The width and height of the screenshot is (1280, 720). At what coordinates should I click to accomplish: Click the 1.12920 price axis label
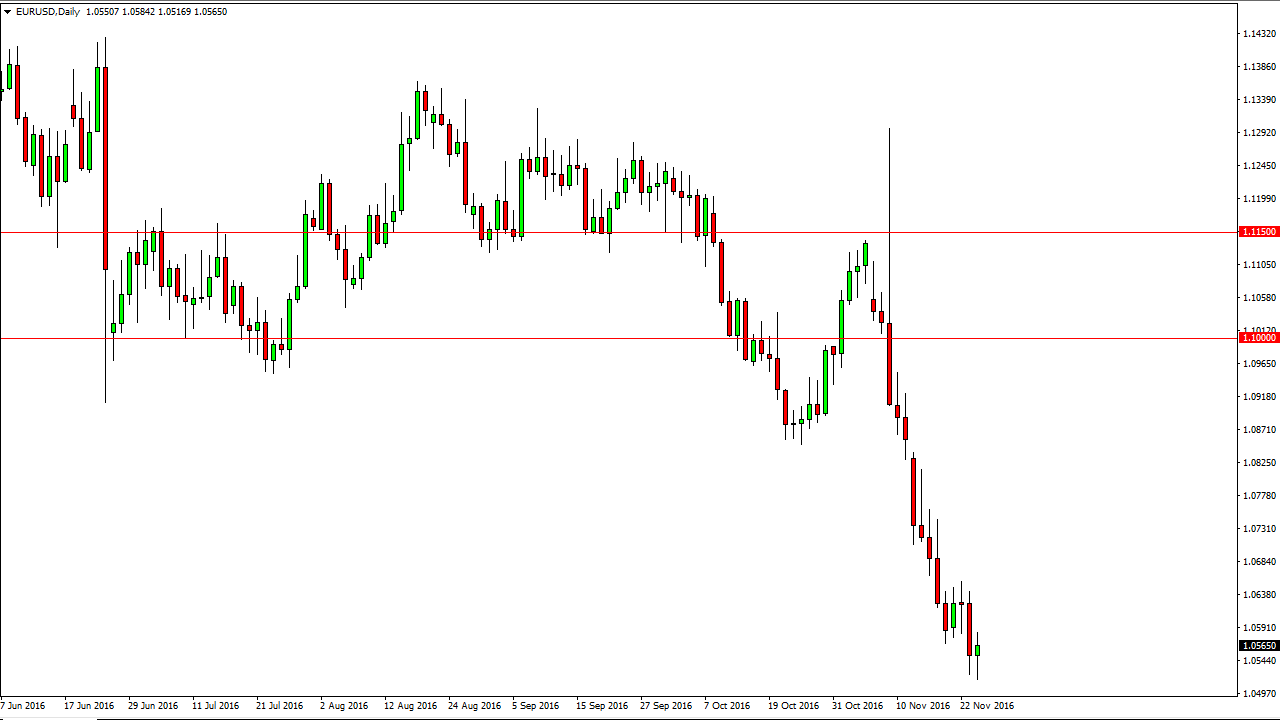(x=1259, y=133)
